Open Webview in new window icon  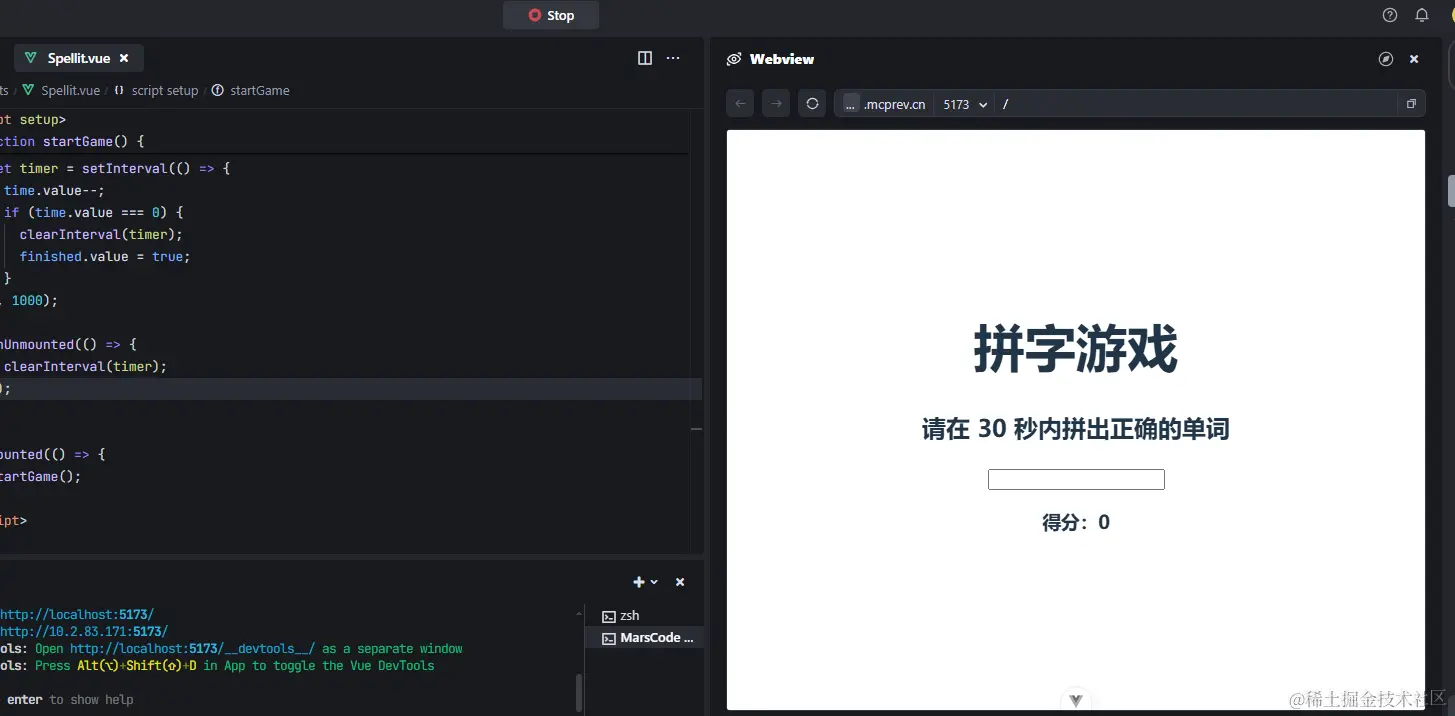[x=1411, y=104]
